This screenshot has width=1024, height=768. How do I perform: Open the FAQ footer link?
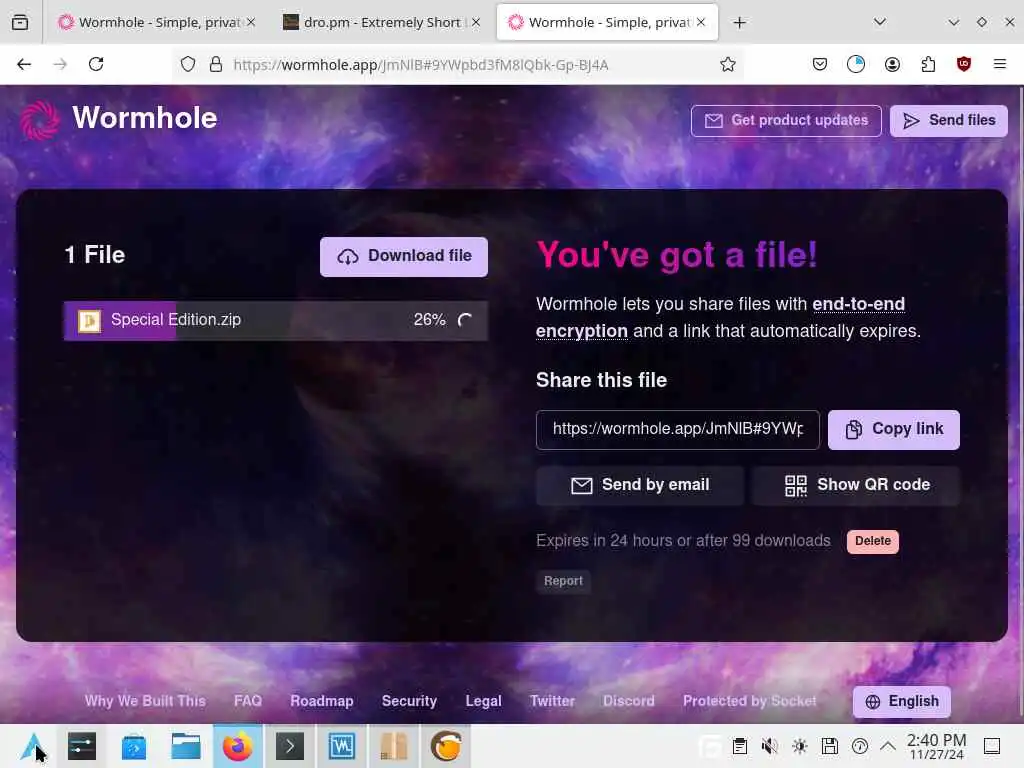point(248,701)
